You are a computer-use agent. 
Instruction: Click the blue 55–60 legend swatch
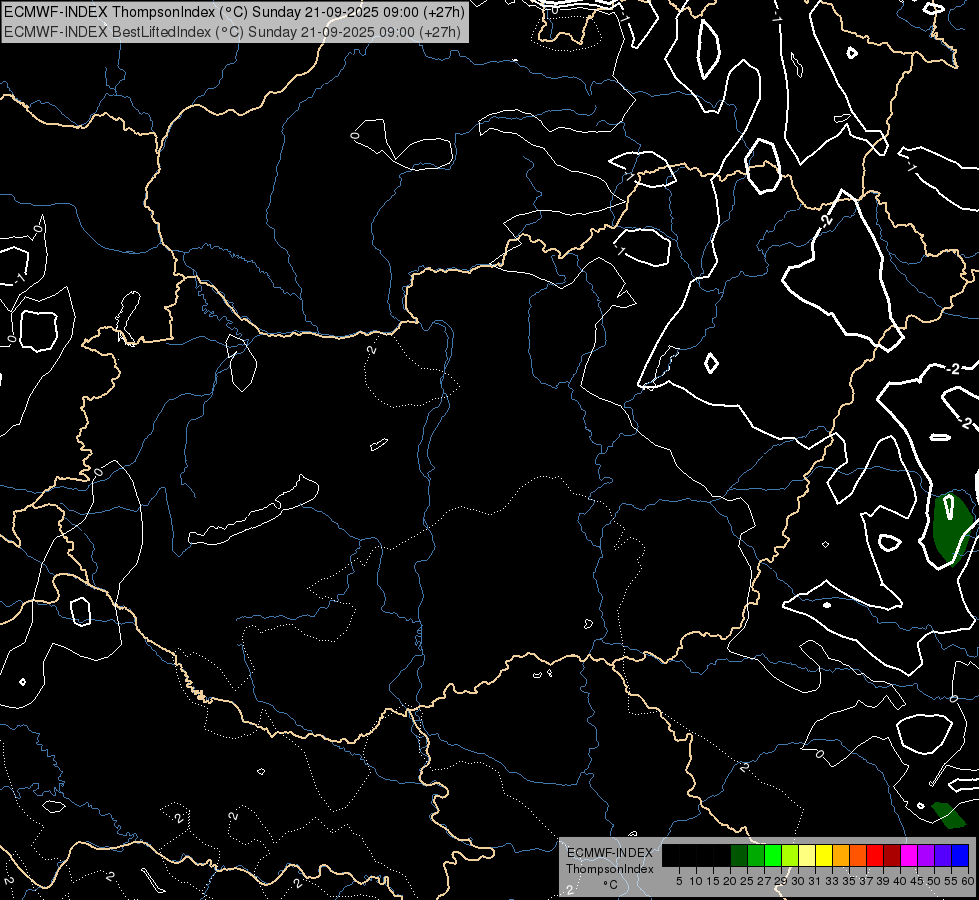pos(960,855)
